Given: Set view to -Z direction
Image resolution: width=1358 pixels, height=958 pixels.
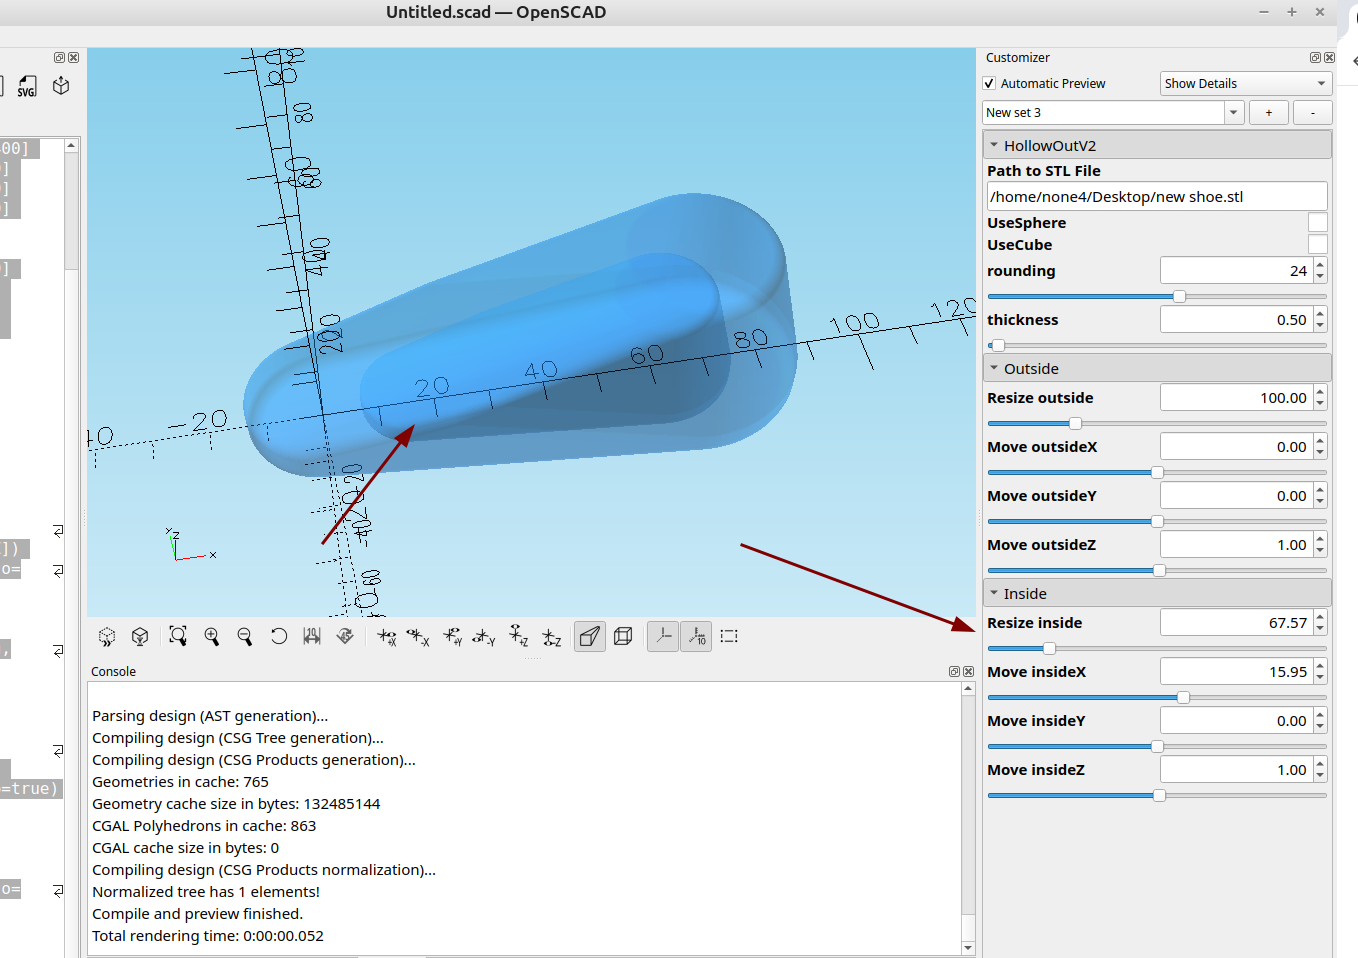Looking at the screenshot, I should (551, 636).
